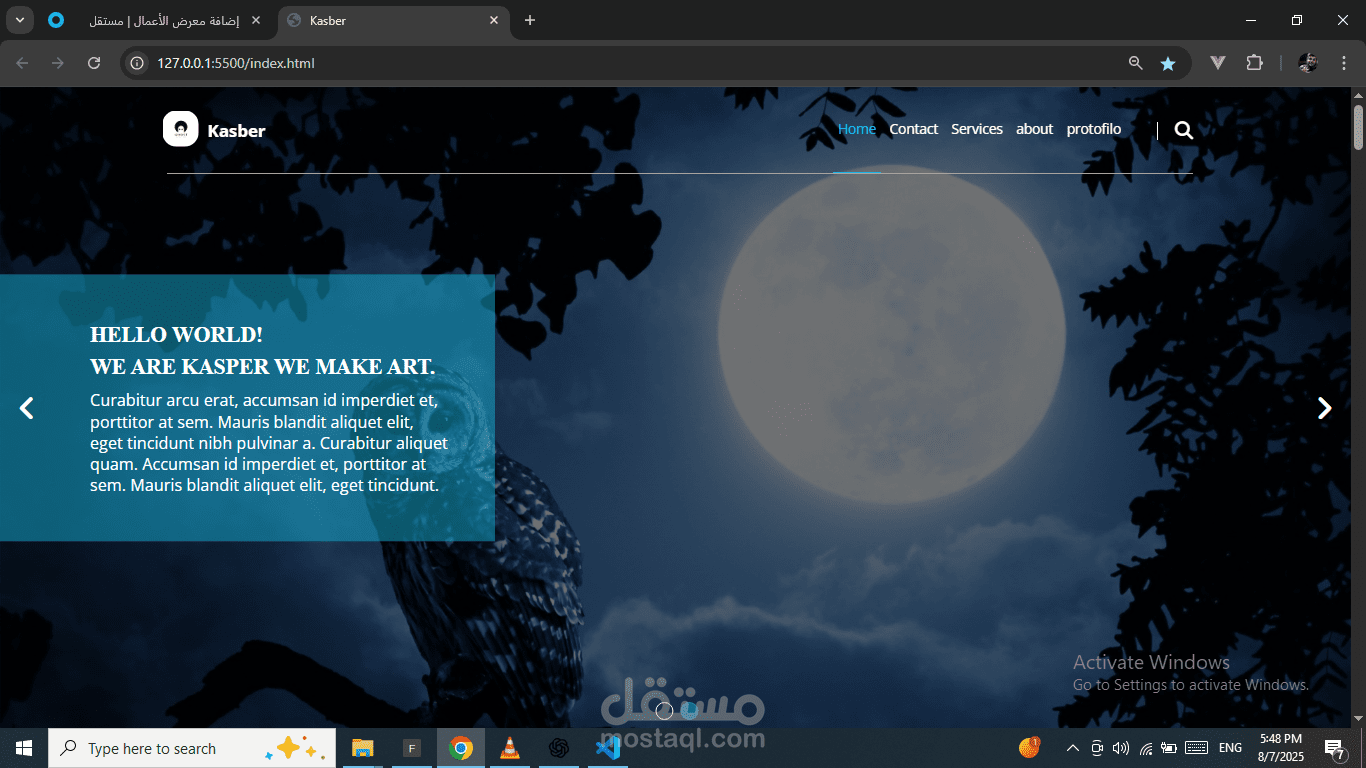Open Visual Studio Code from the taskbar
Image resolution: width=1366 pixels, height=768 pixels.
[608, 748]
